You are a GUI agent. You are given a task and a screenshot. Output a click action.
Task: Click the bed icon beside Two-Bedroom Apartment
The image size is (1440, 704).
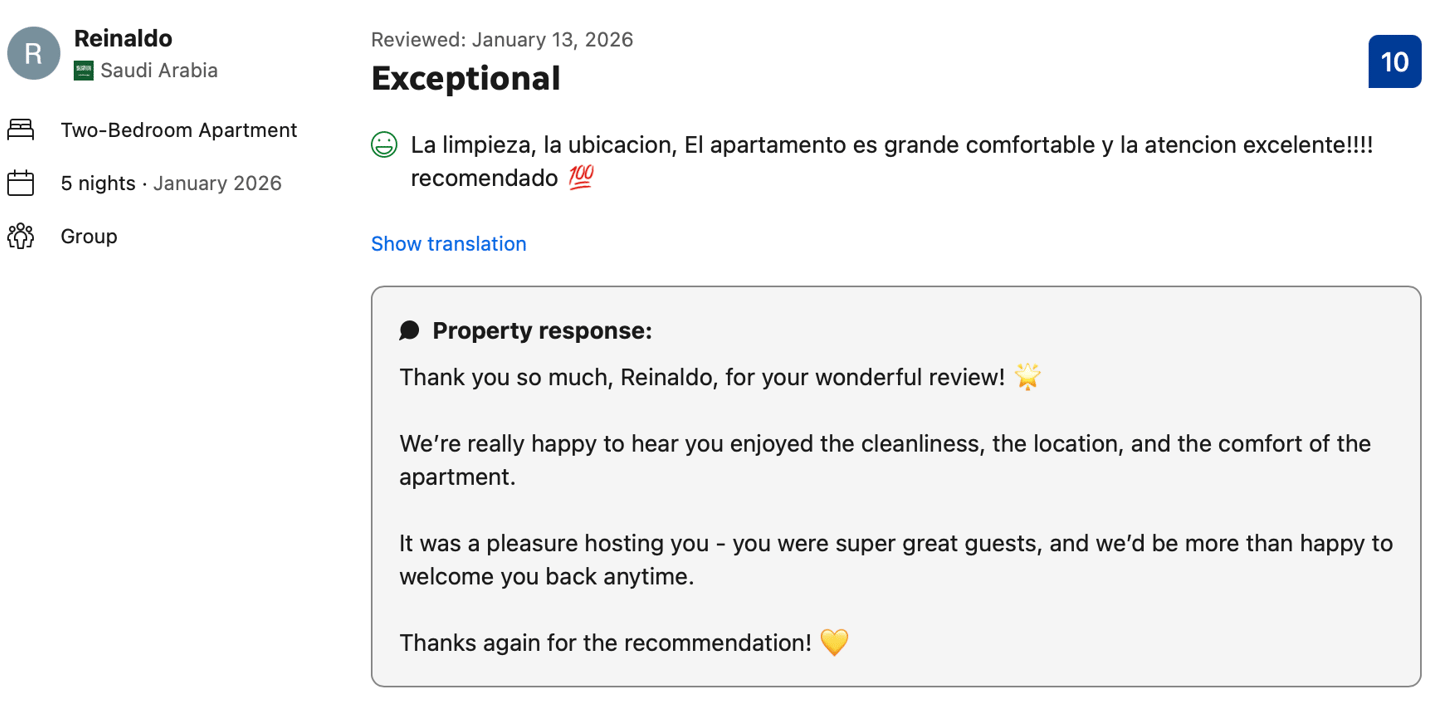point(21,130)
